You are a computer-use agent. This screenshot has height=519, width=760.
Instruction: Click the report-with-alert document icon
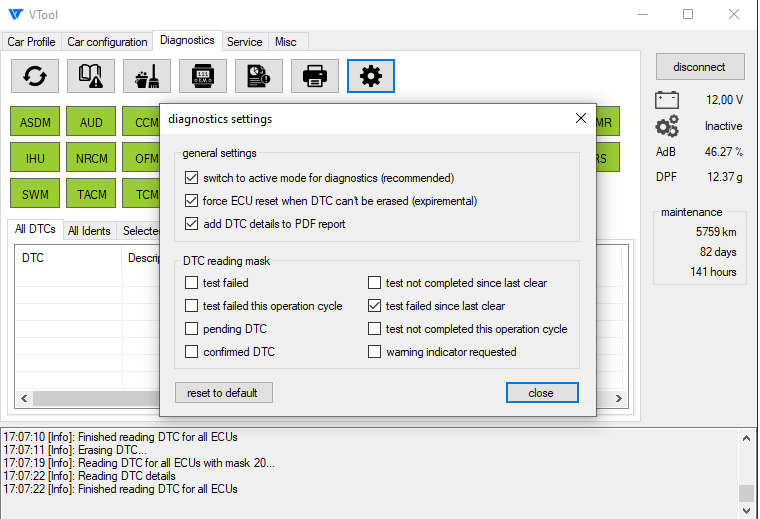coord(259,76)
